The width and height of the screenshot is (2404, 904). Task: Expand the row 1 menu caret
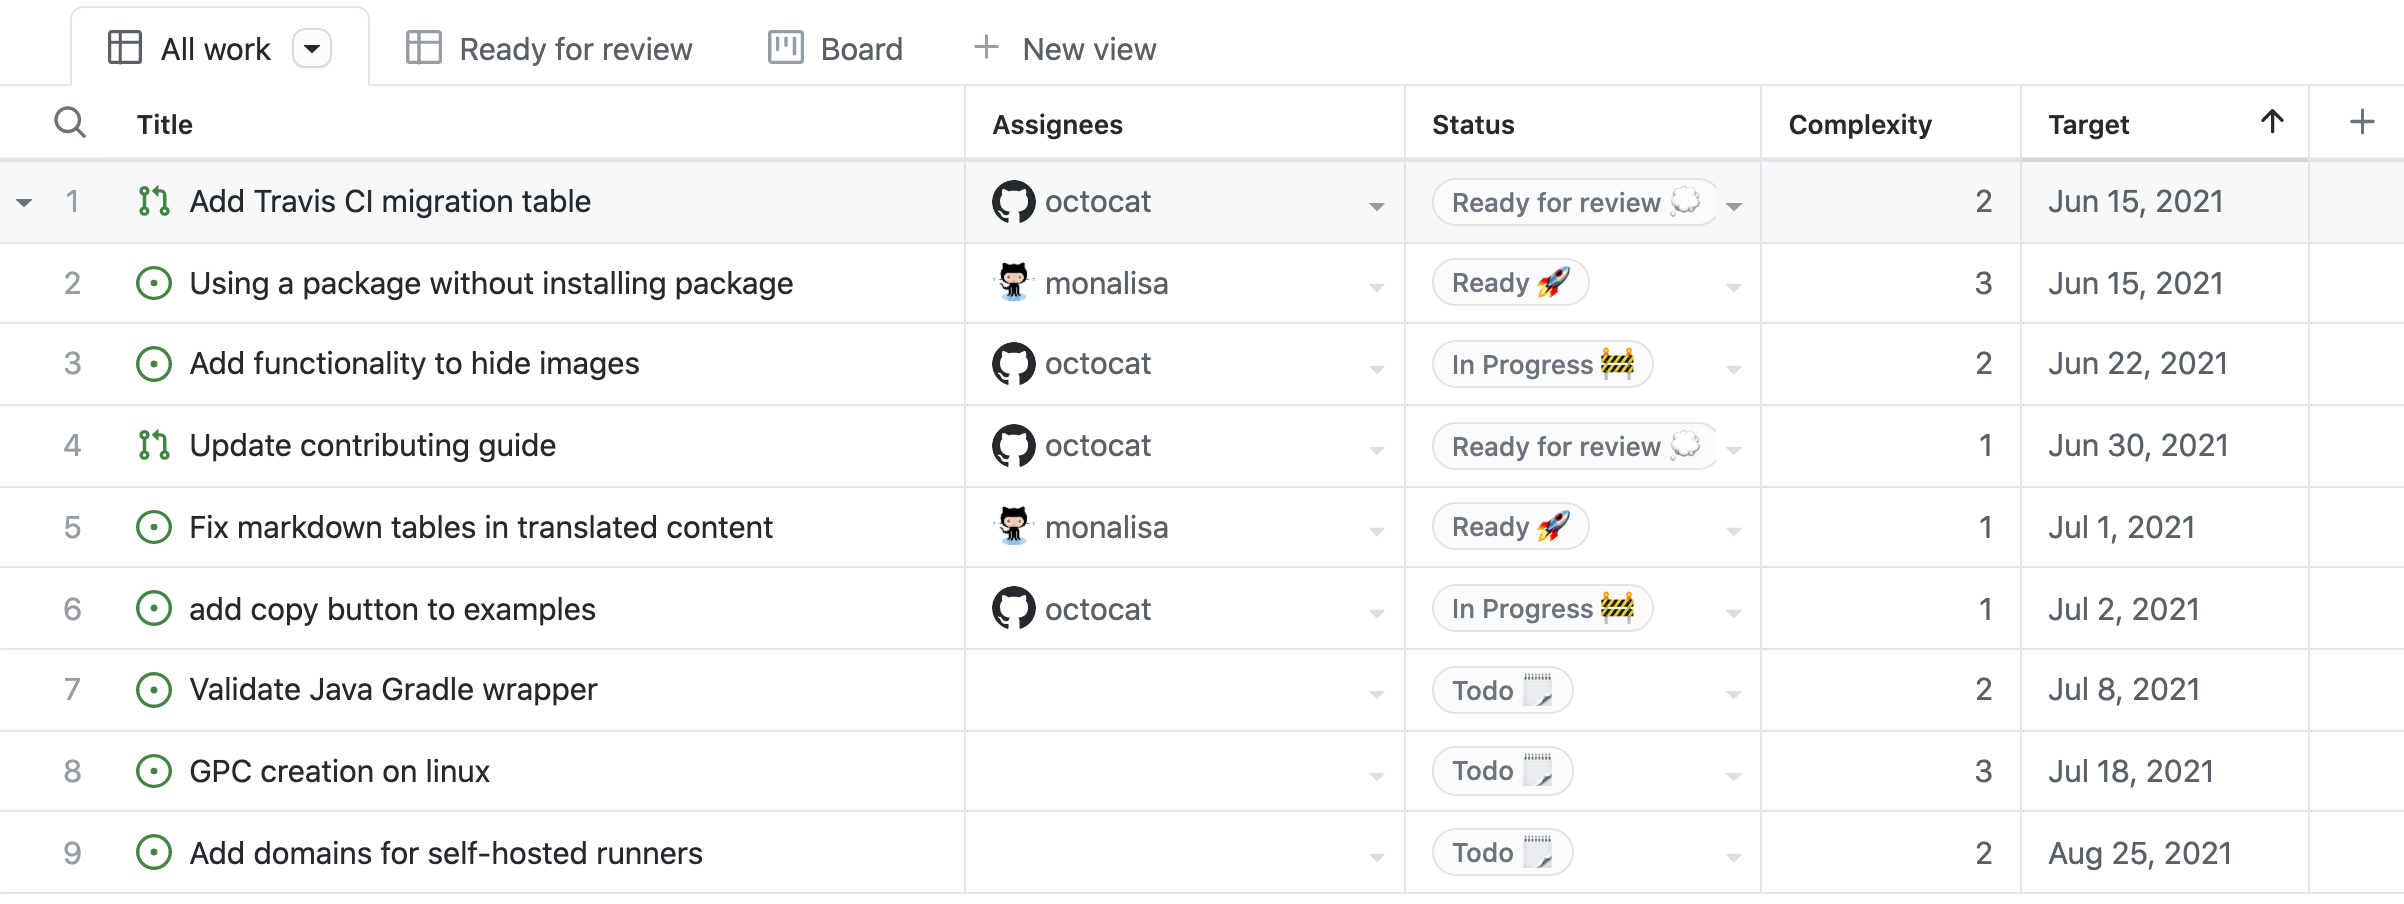click(24, 203)
